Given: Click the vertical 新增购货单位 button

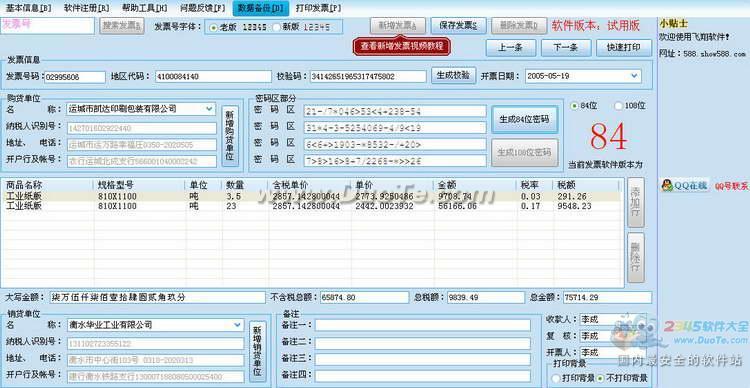Looking at the screenshot, I should point(230,136).
